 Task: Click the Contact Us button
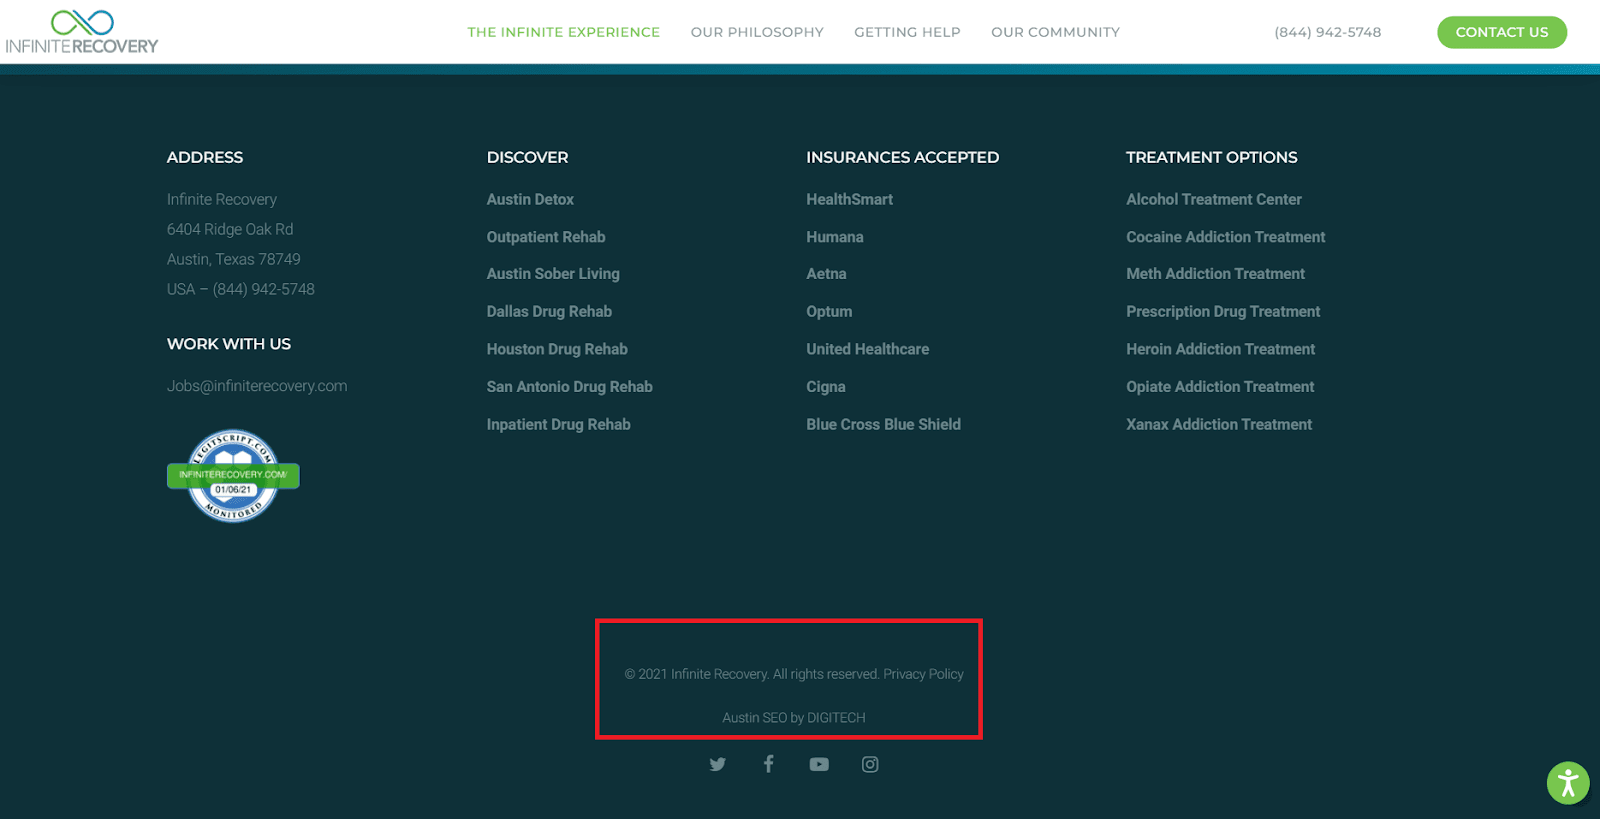point(1502,32)
